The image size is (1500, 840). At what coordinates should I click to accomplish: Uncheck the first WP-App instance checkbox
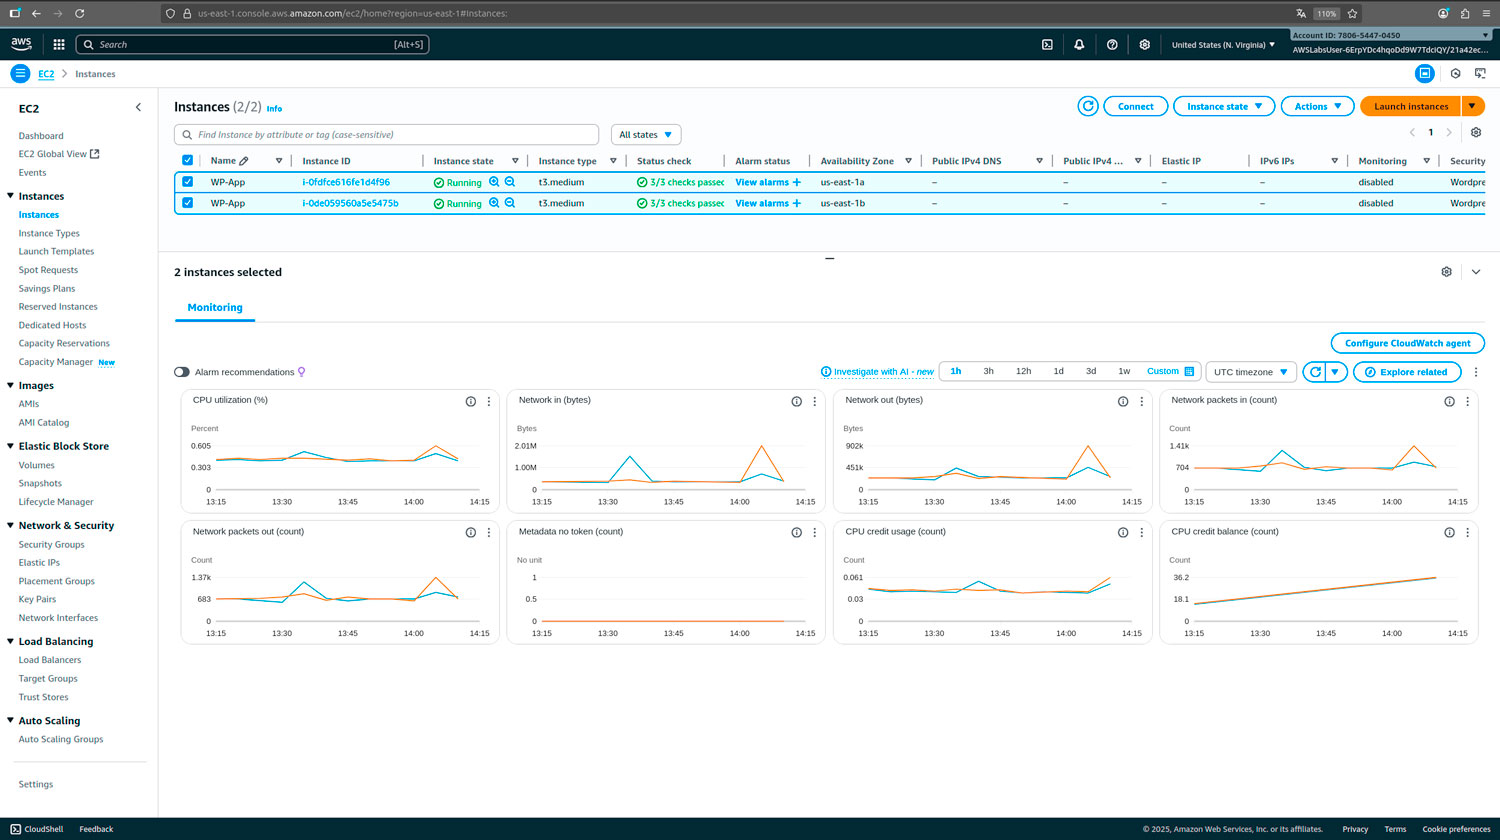pyautogui.click(x=187, y=182)
